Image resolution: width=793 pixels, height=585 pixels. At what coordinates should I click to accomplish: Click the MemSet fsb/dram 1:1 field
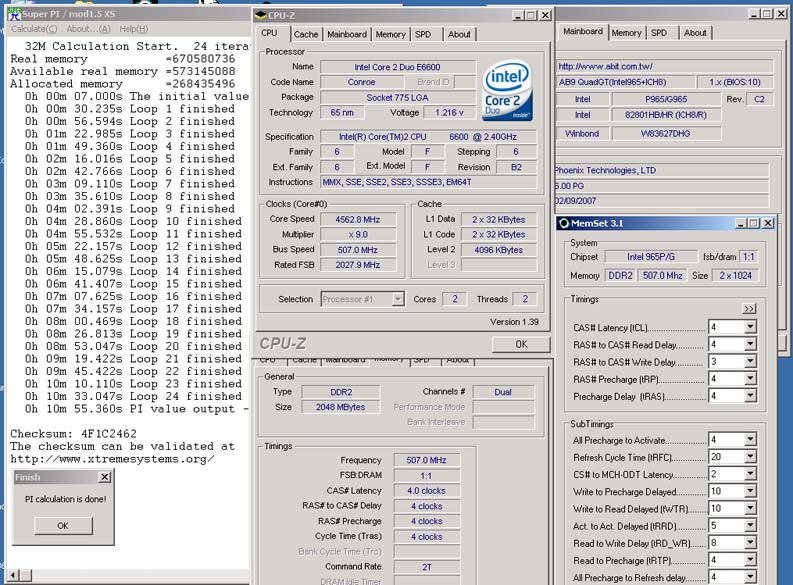pos(748,257)
